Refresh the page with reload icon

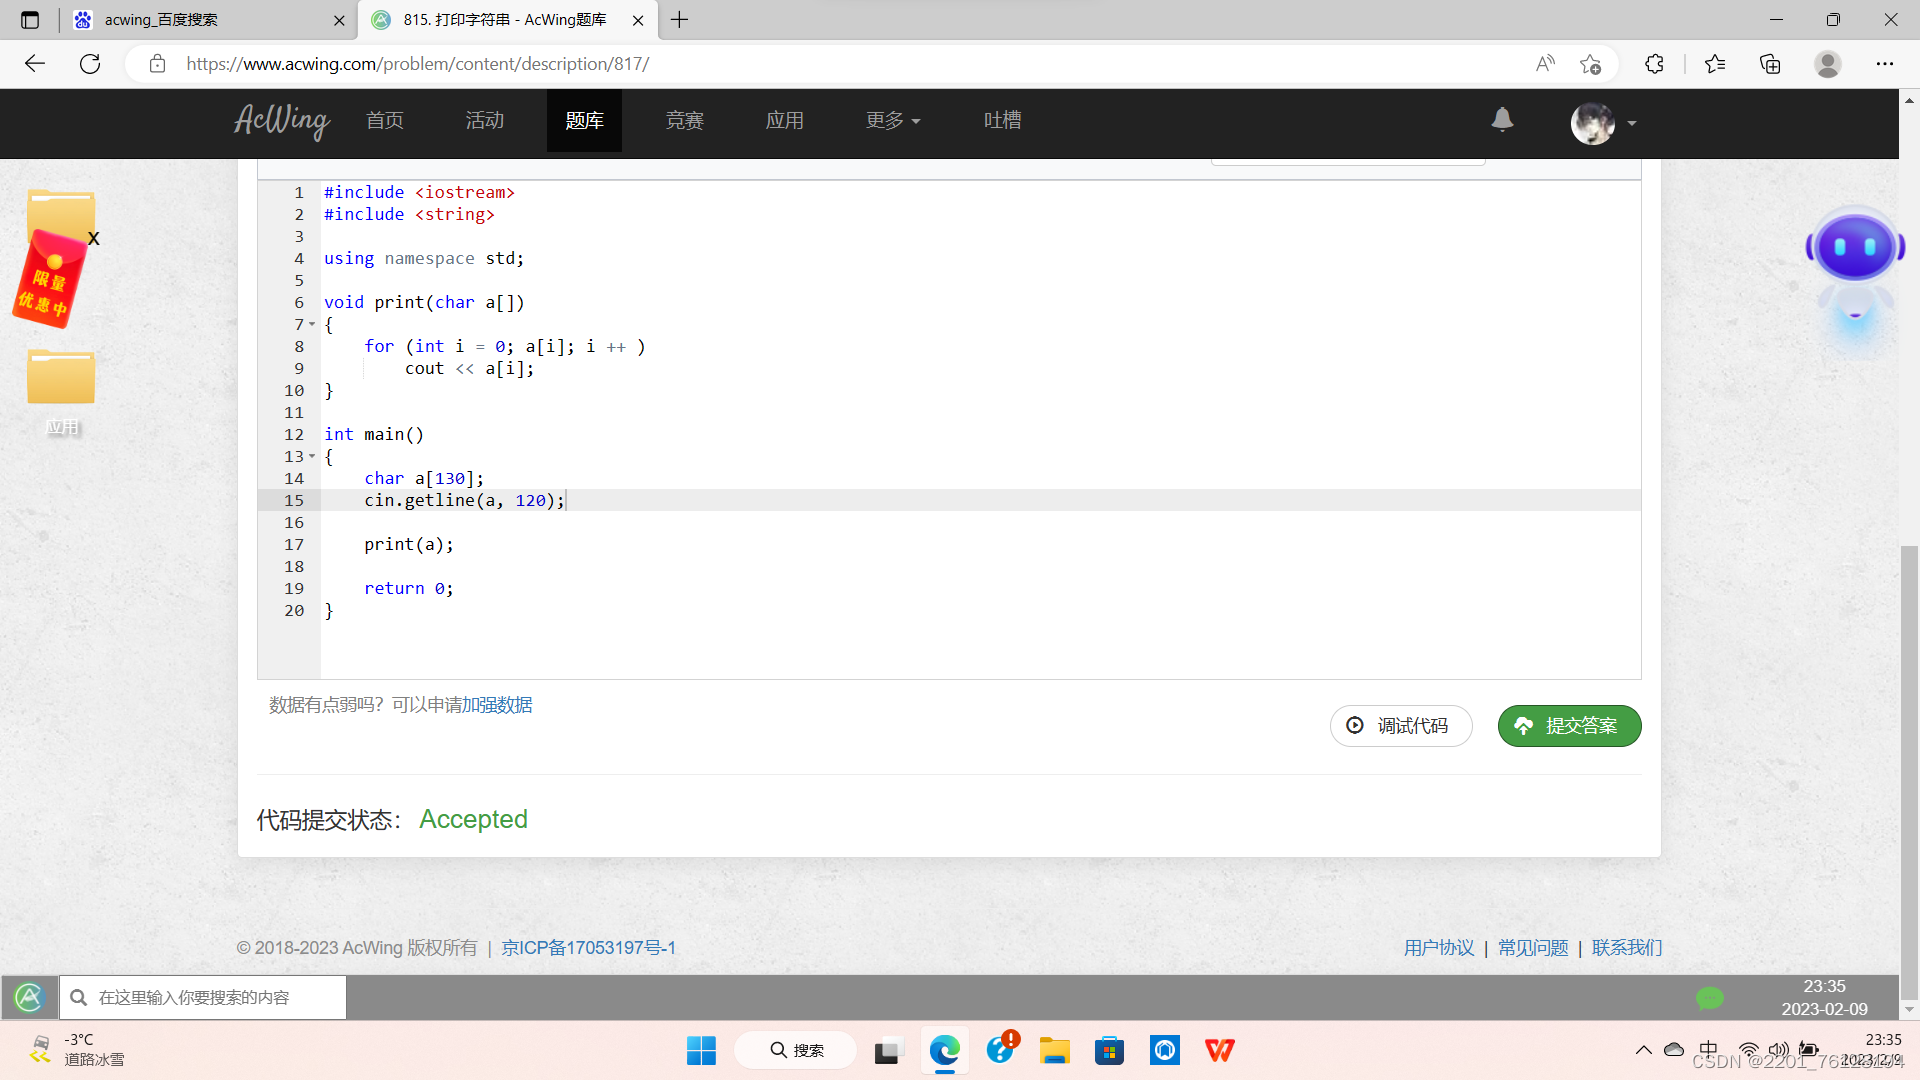click(x=90, y=64)
